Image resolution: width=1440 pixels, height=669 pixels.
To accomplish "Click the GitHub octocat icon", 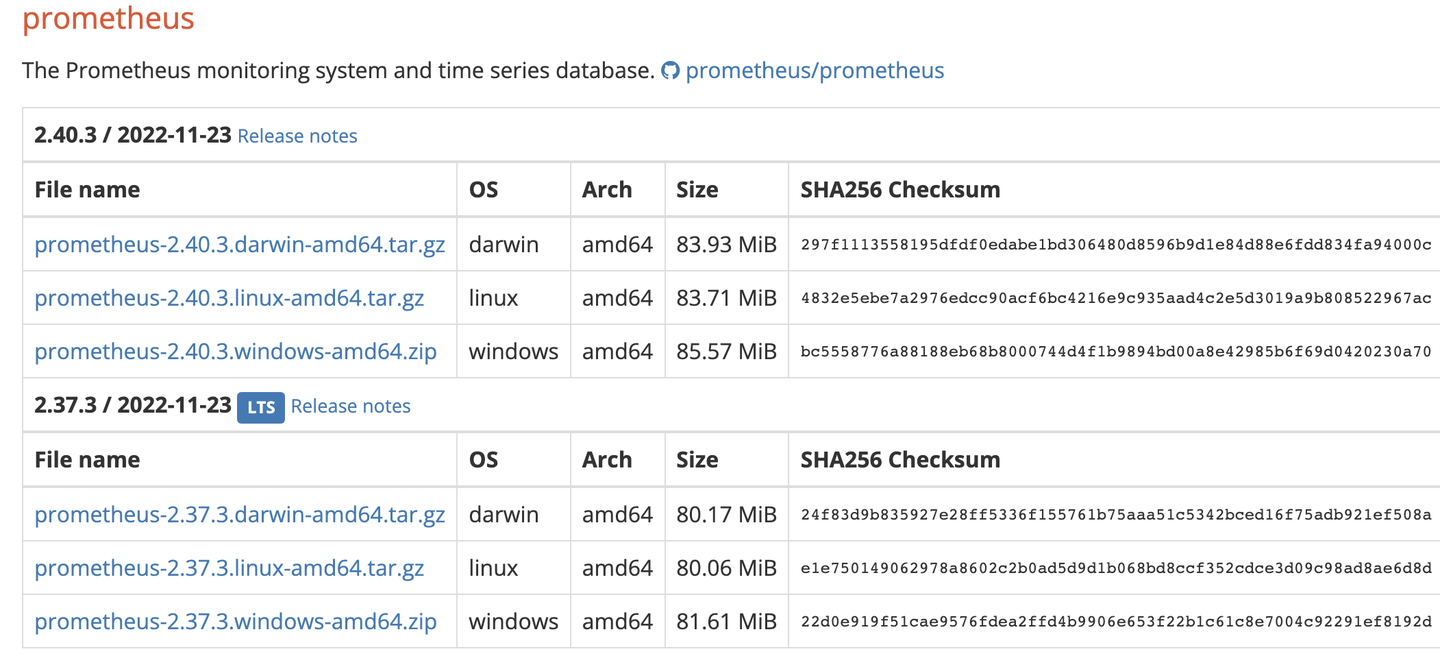I will (x=671, y=70).
